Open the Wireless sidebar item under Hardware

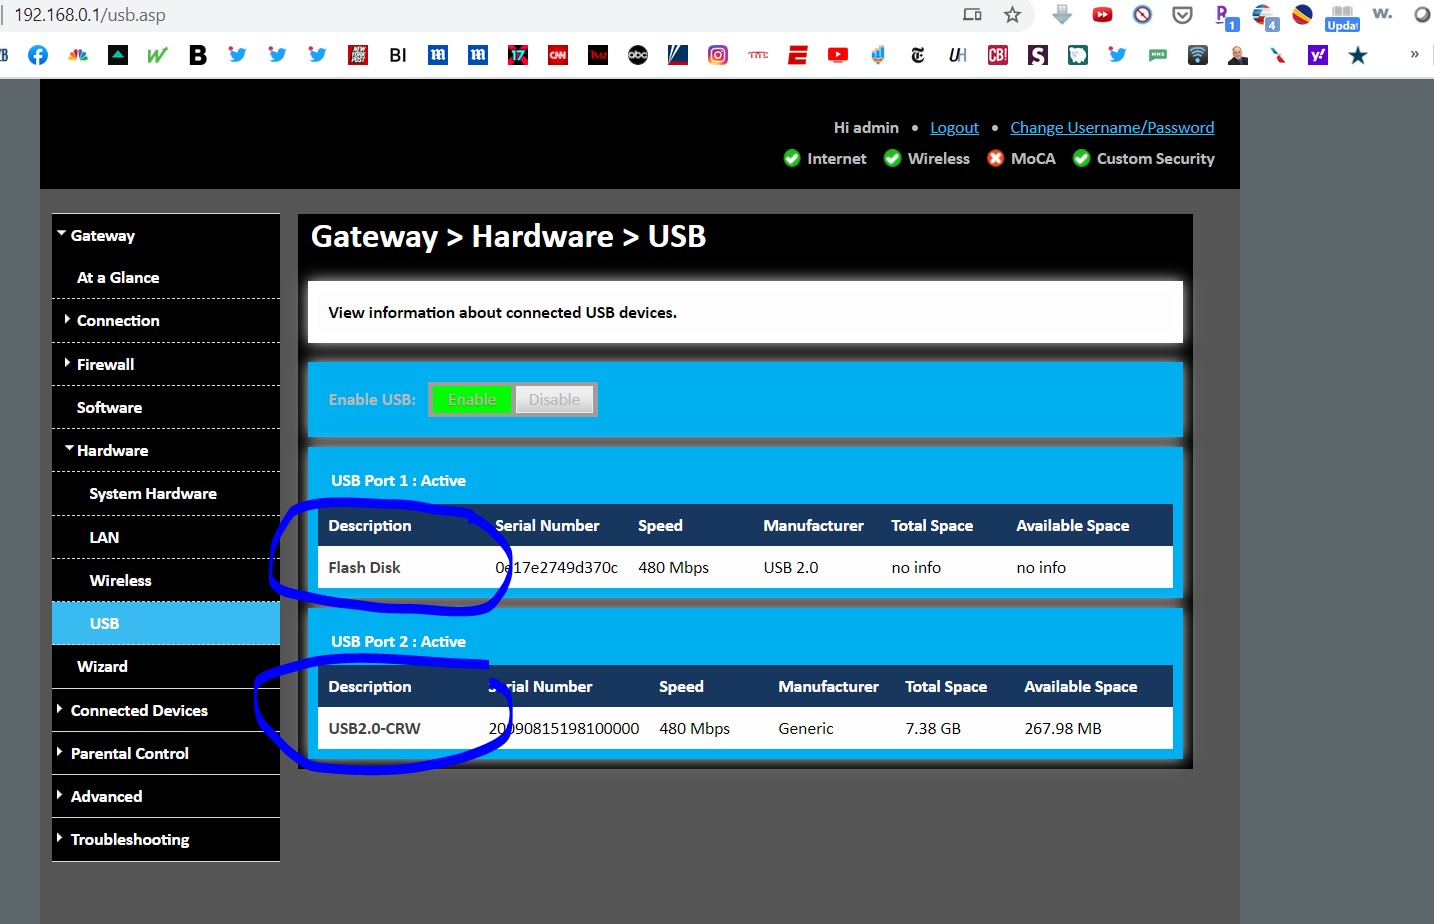pyautogui.click(x=120, y=581)
